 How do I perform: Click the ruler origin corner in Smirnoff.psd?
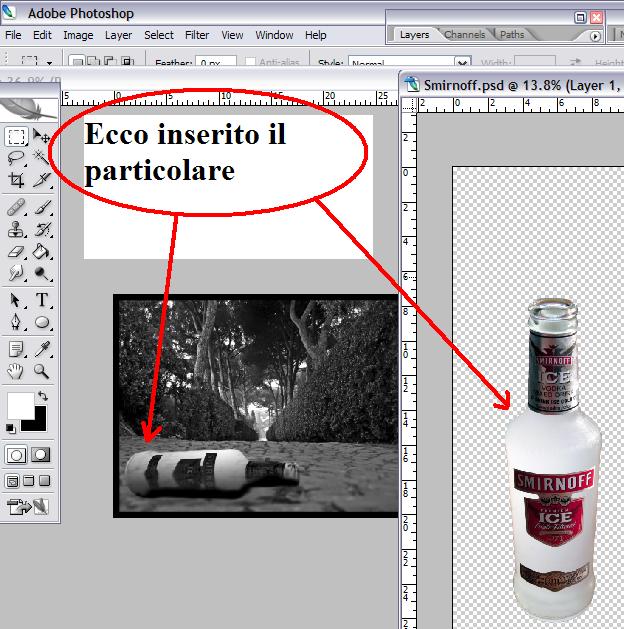point(409,105)
